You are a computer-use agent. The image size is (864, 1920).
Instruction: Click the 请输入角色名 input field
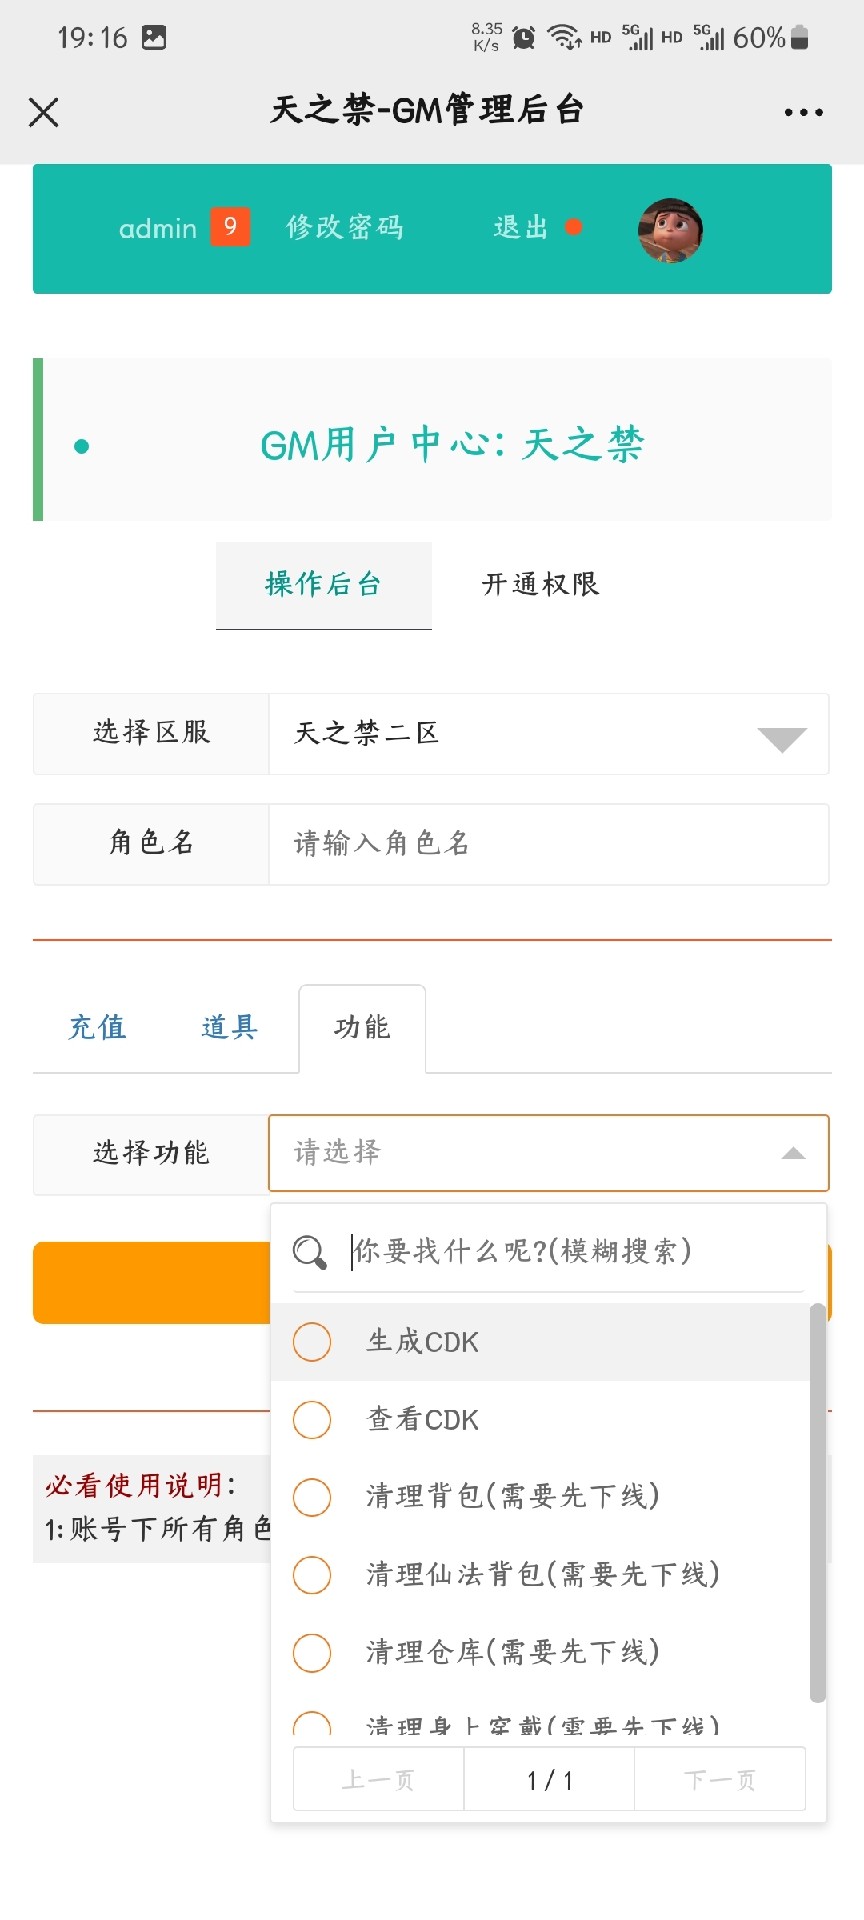[x=549, y=844]
